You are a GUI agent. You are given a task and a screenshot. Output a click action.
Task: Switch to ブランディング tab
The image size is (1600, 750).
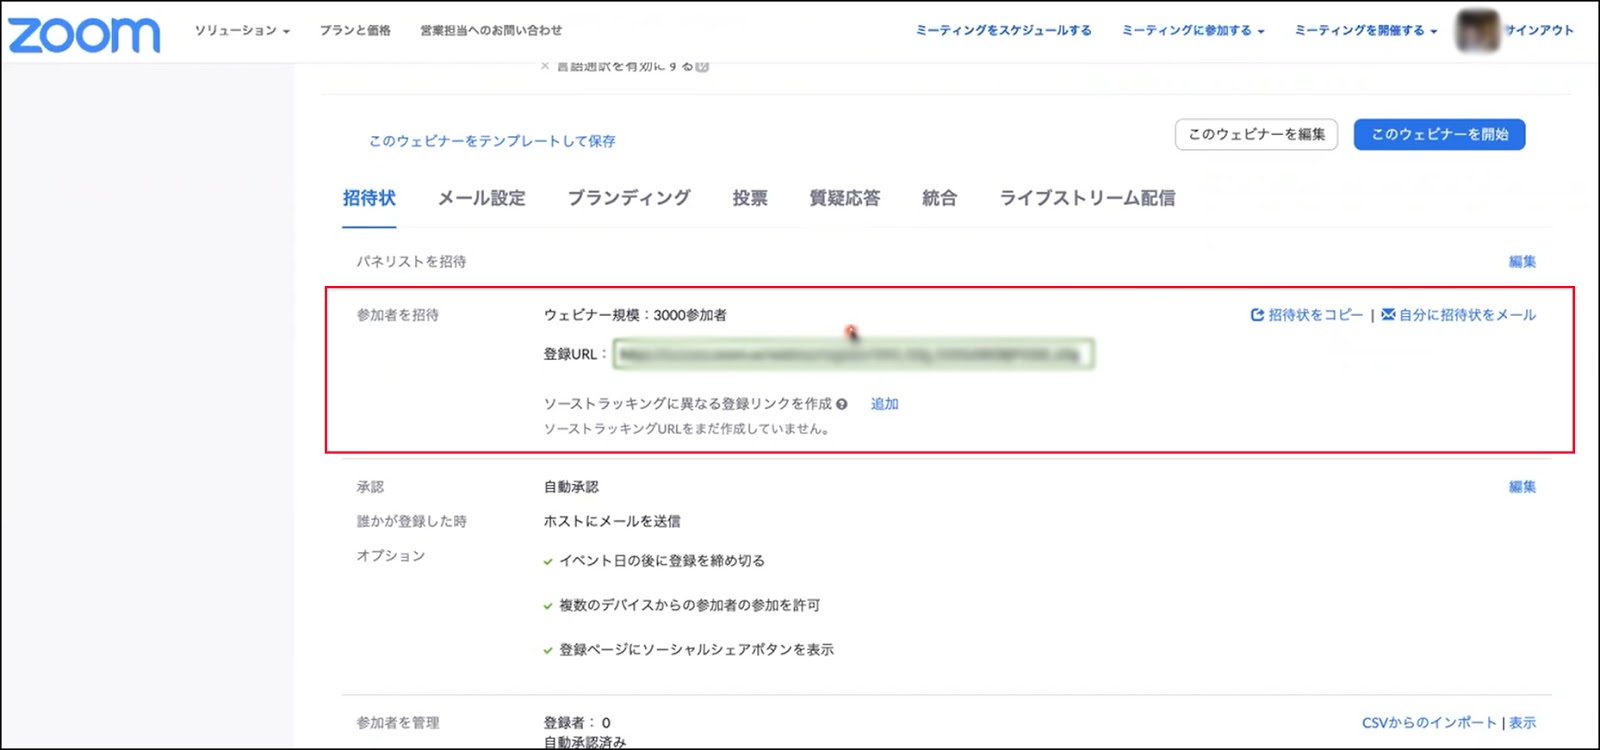pos(629,198)
